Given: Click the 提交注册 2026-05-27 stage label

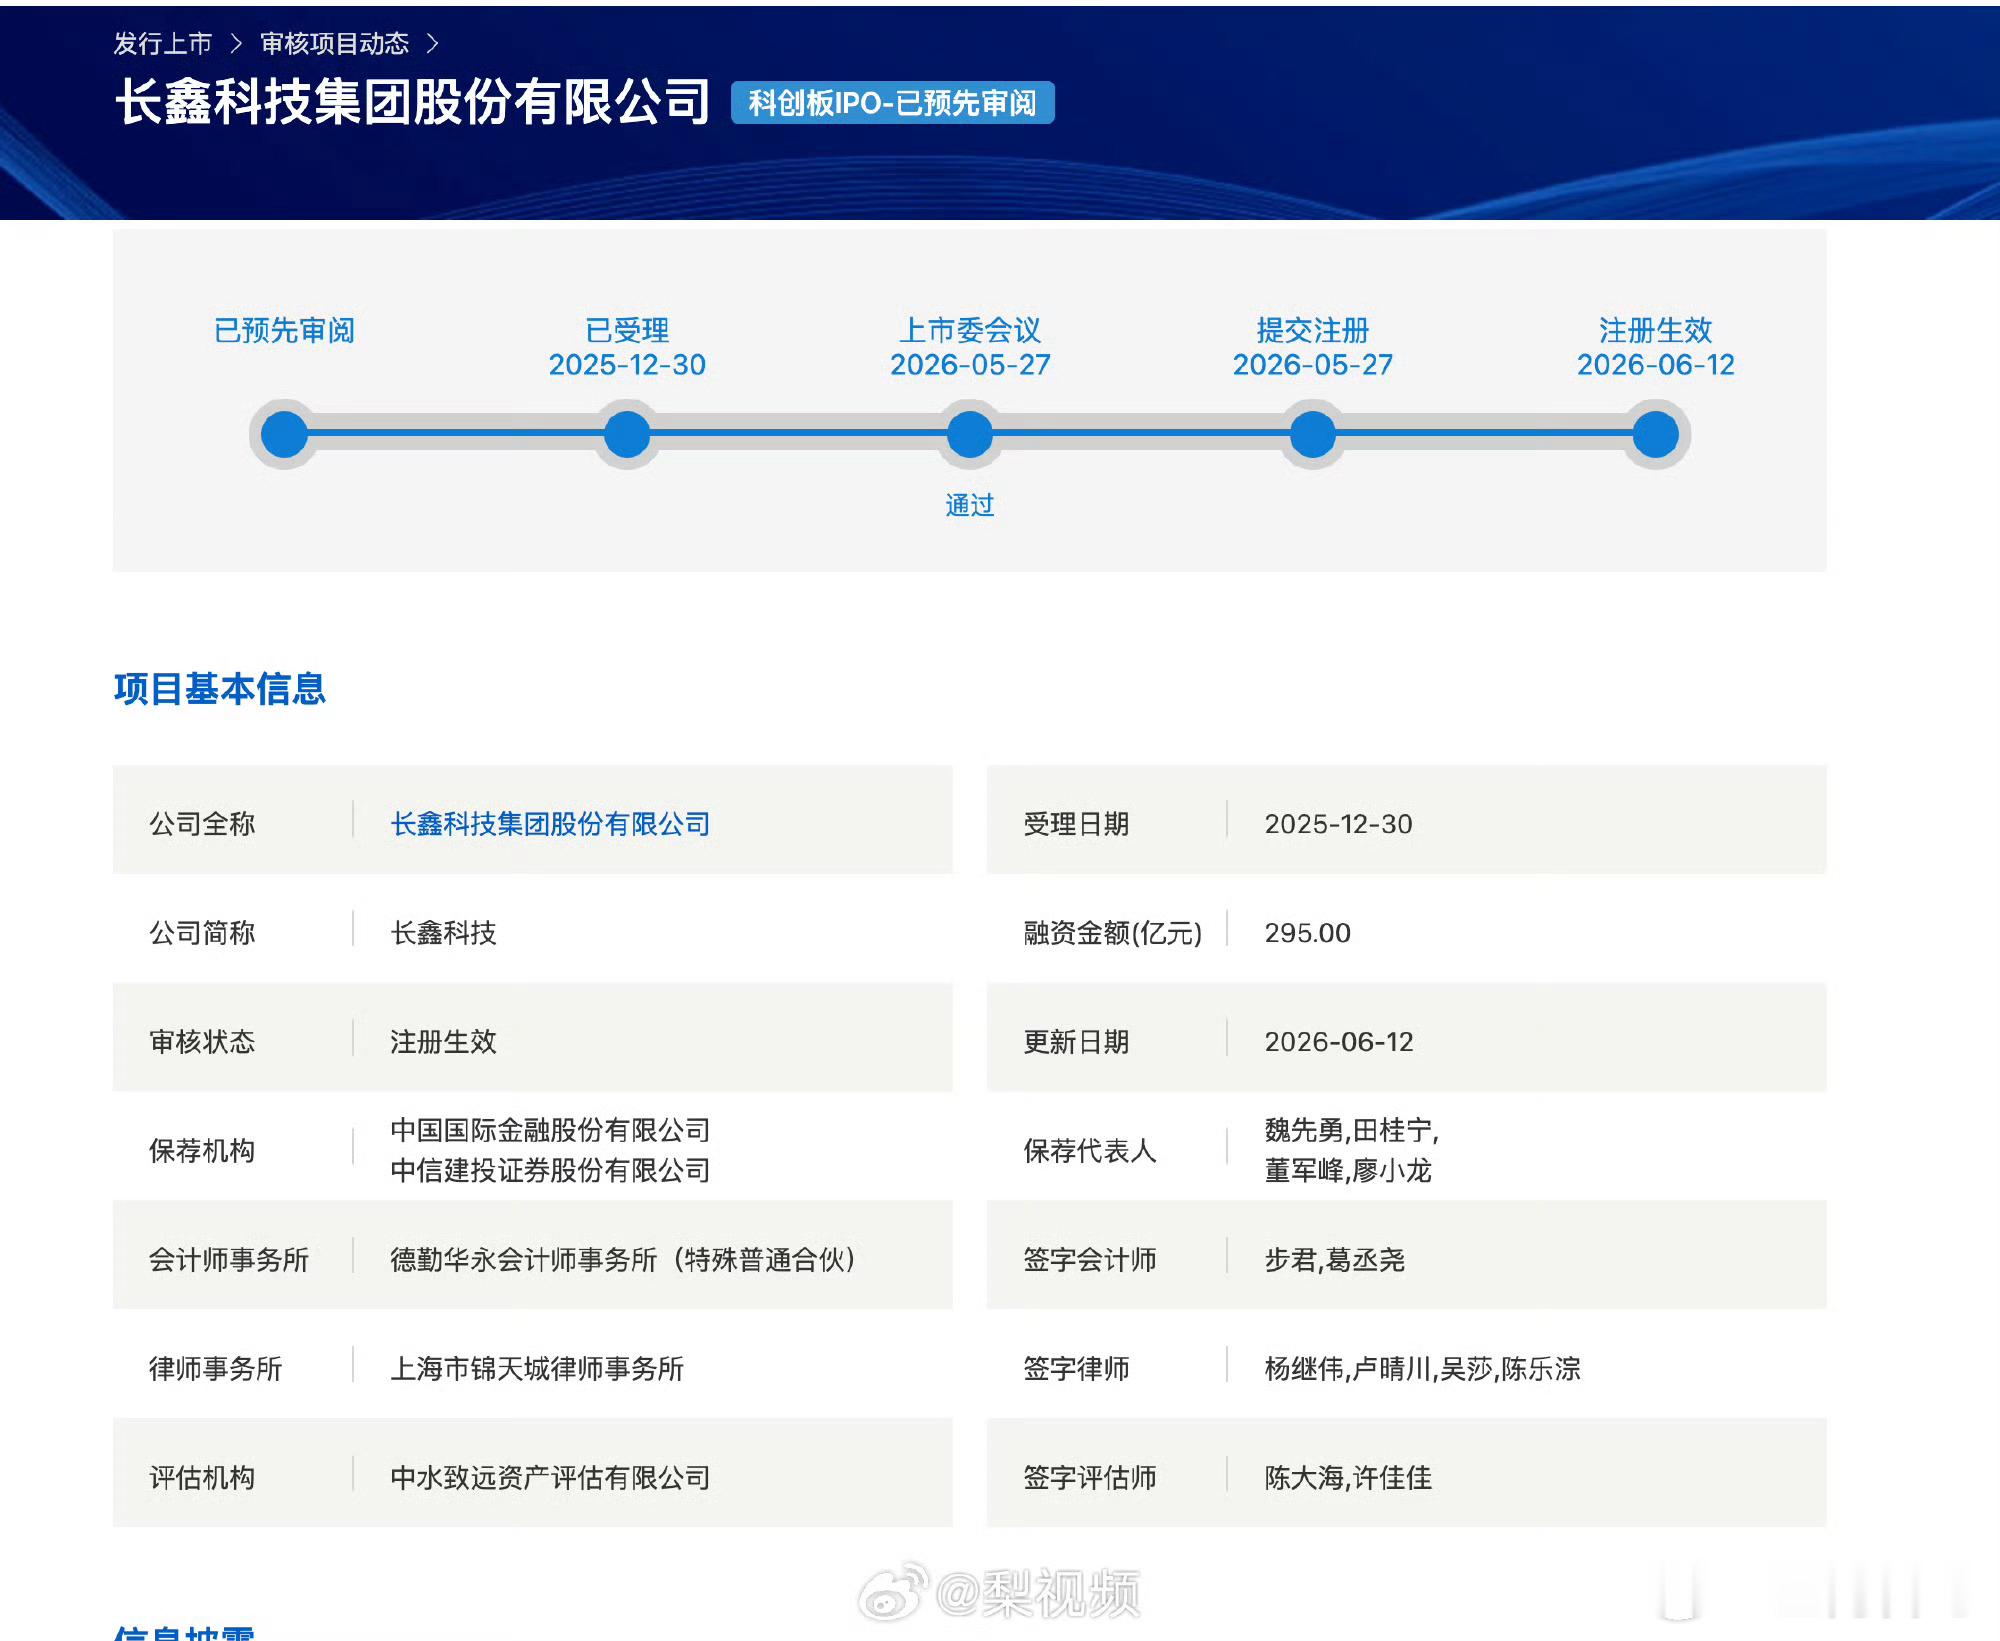Looking at the screenshot, I should pyautogui.click(x=1313, y=347).
